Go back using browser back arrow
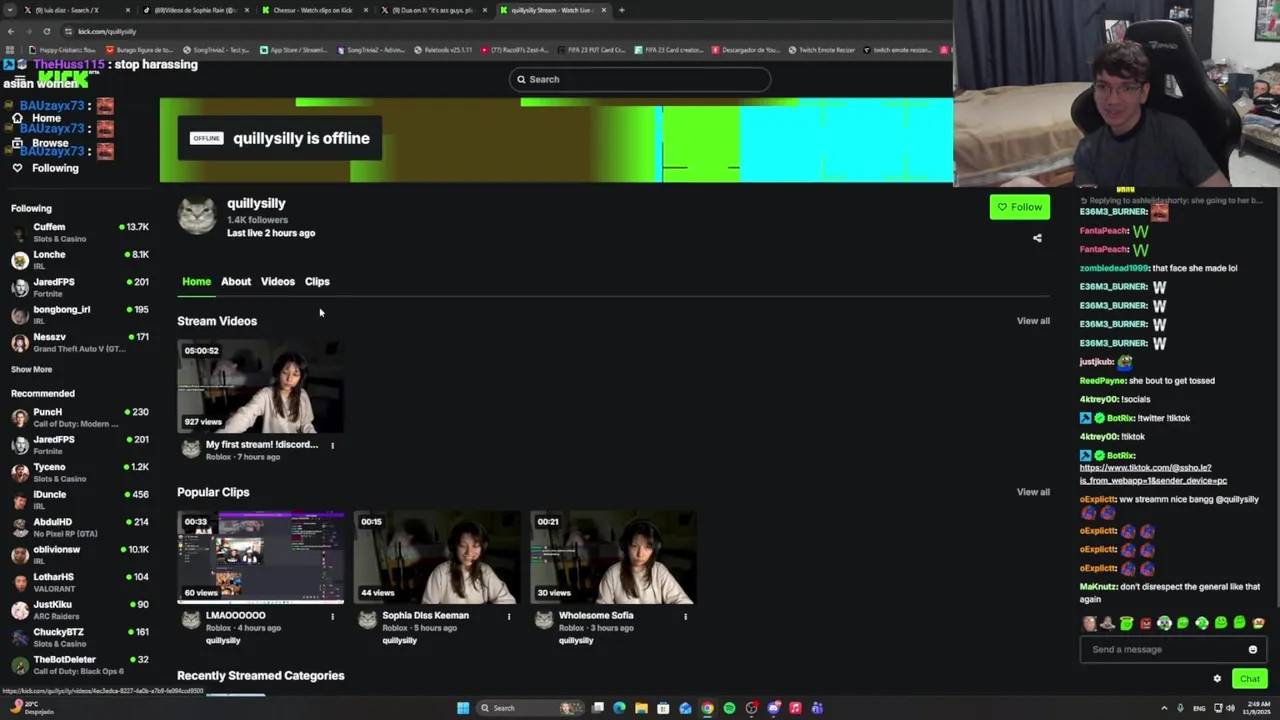The height and width of the screenshot is (720, 1280). [x=10, y=31]
